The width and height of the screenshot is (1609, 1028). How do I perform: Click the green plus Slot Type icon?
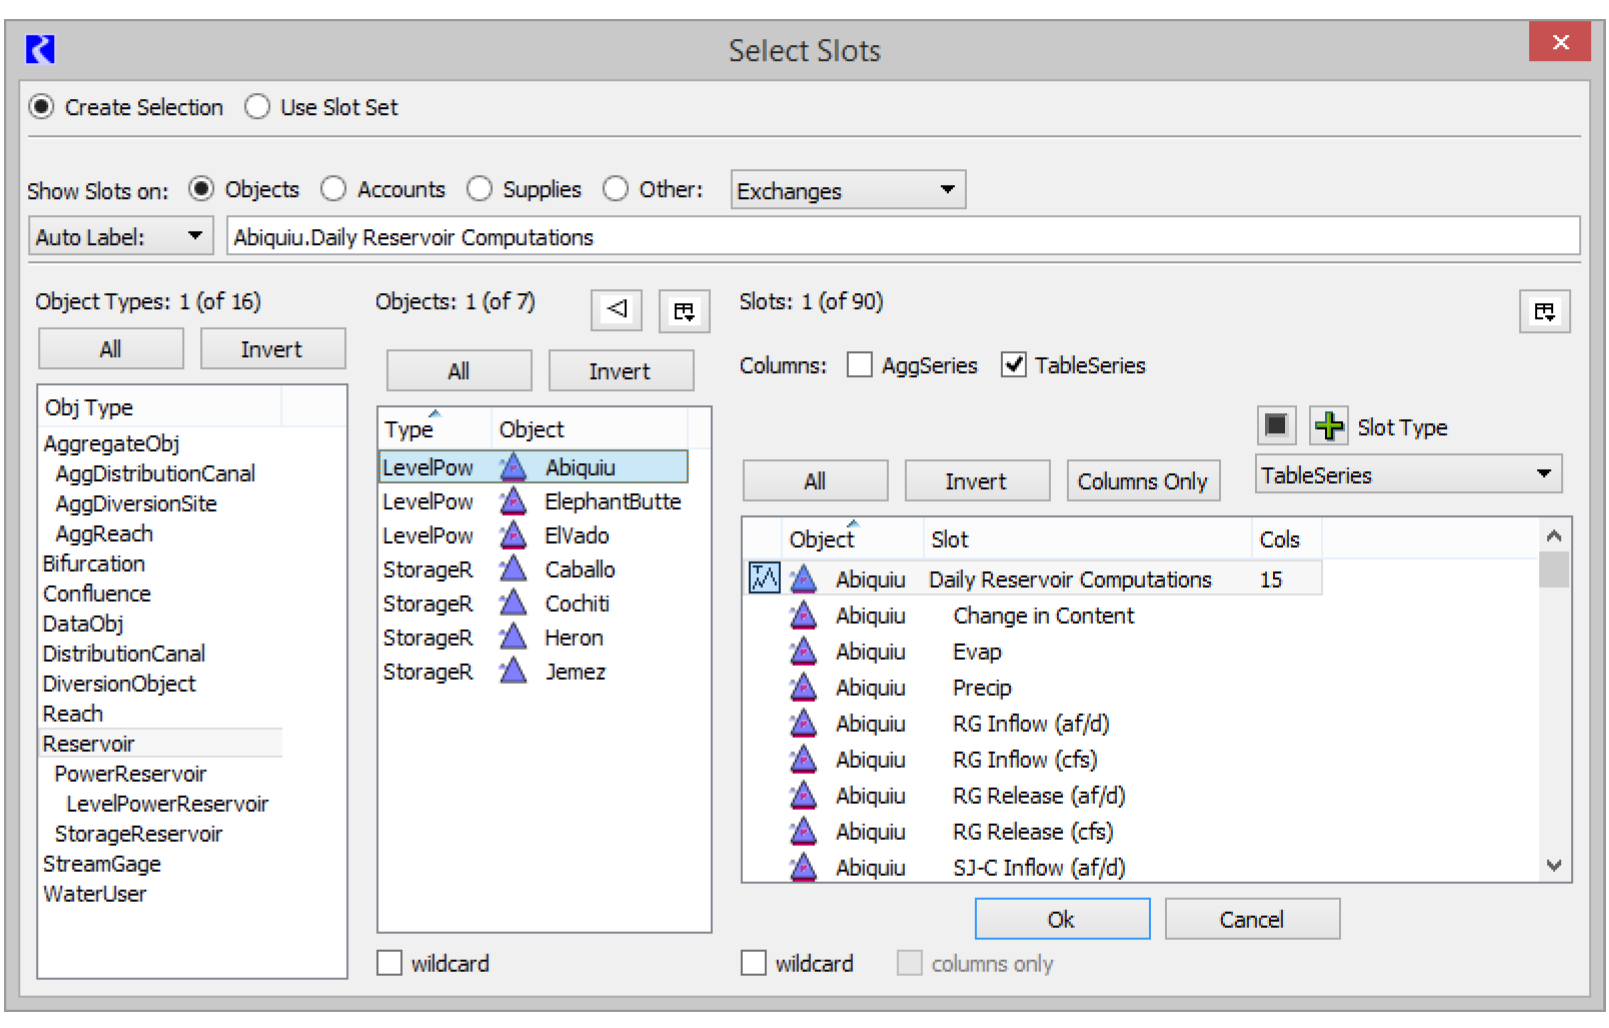(1328, 426)
